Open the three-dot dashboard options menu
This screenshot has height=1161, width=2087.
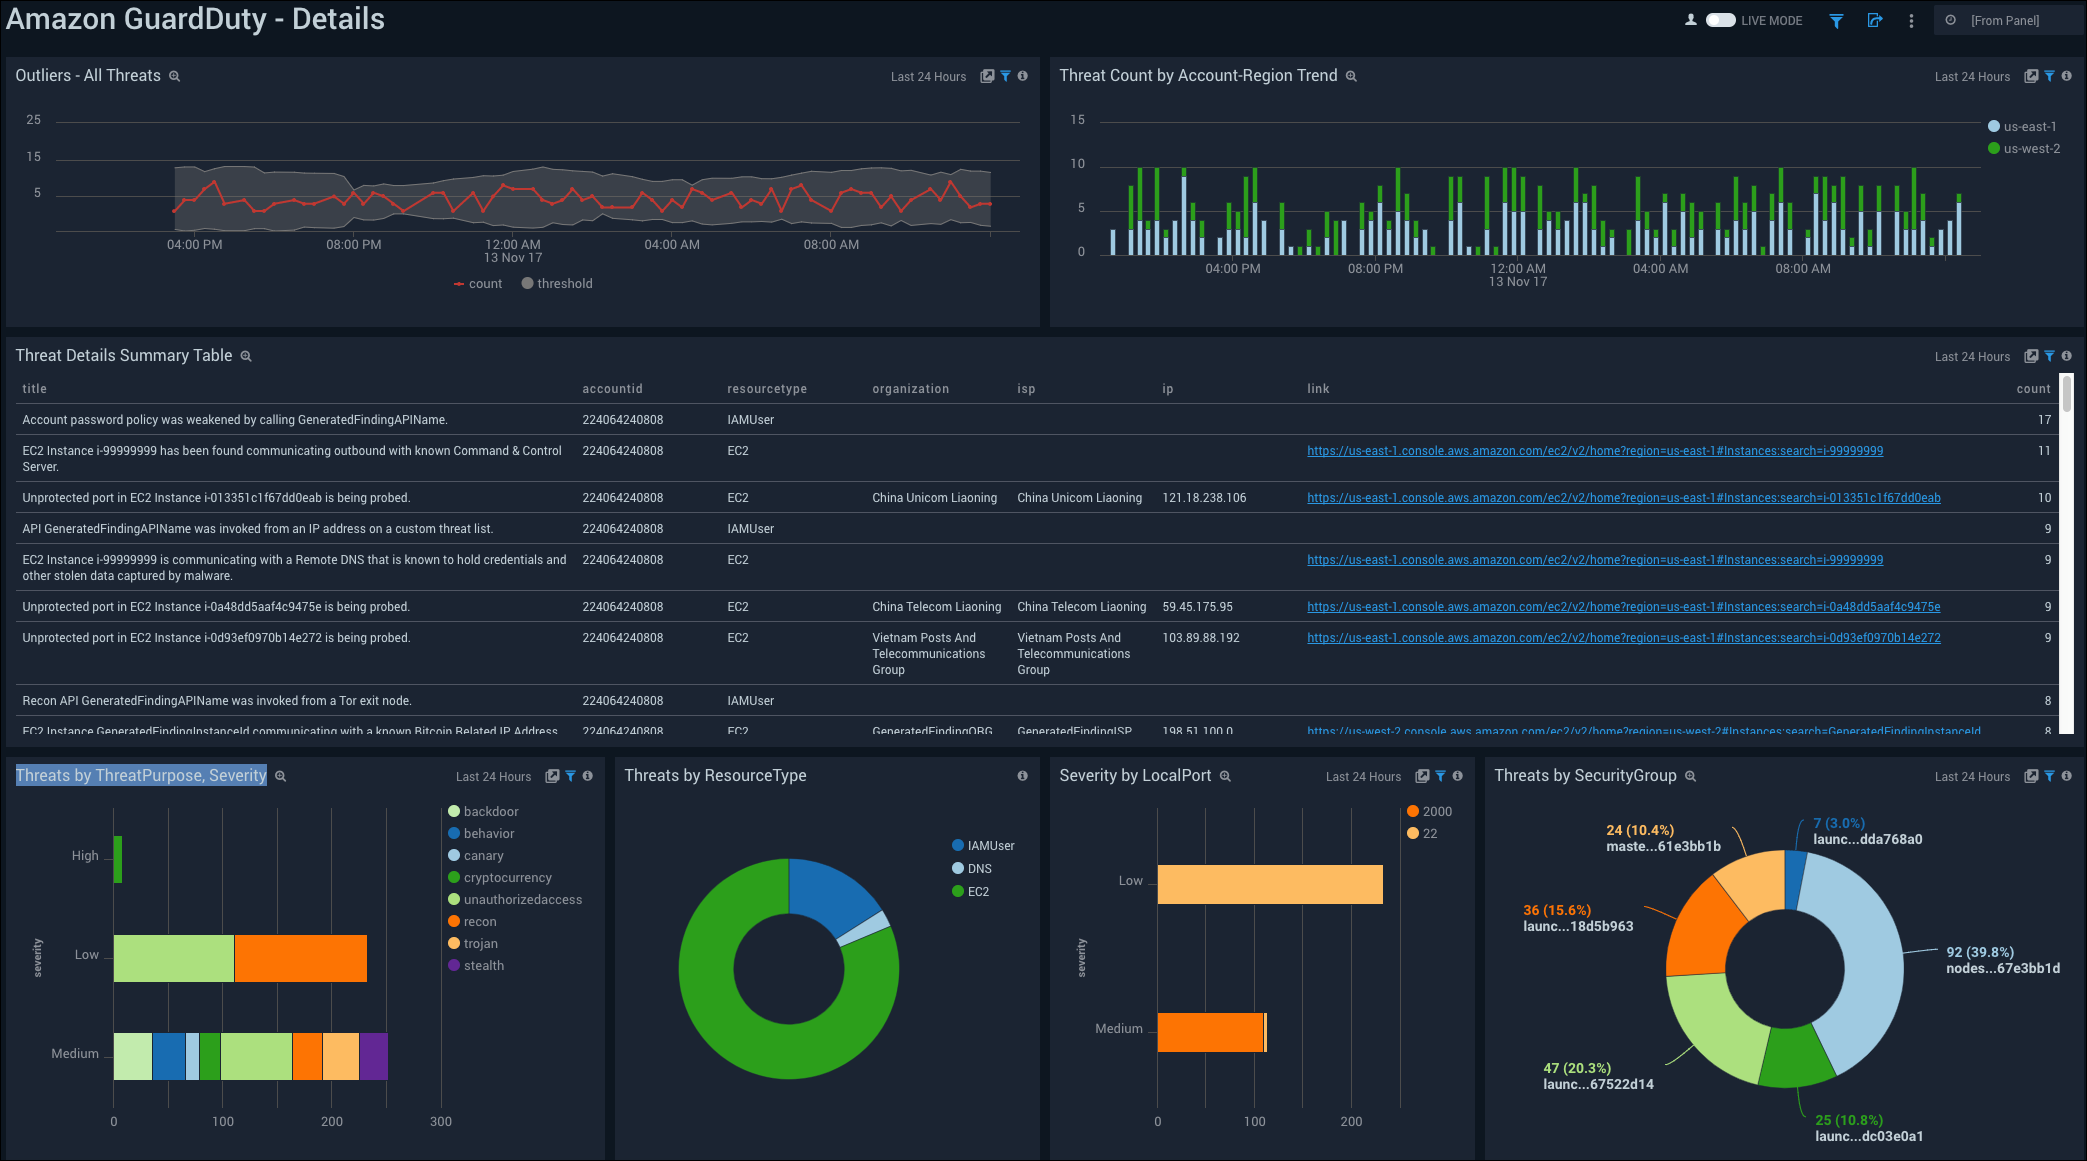pyautogui.click(x=1911, y=20)
